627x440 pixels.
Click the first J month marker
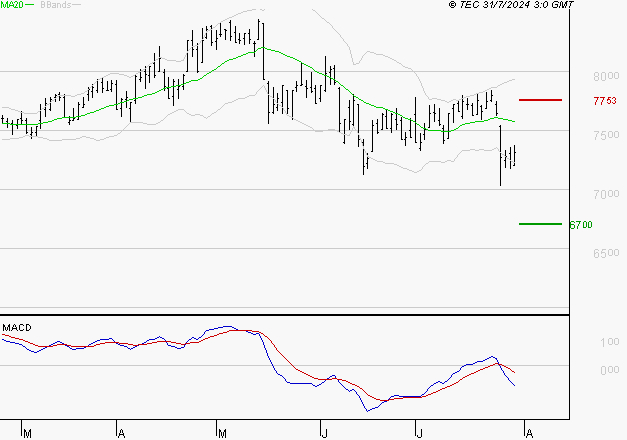[x=325, y=434]
